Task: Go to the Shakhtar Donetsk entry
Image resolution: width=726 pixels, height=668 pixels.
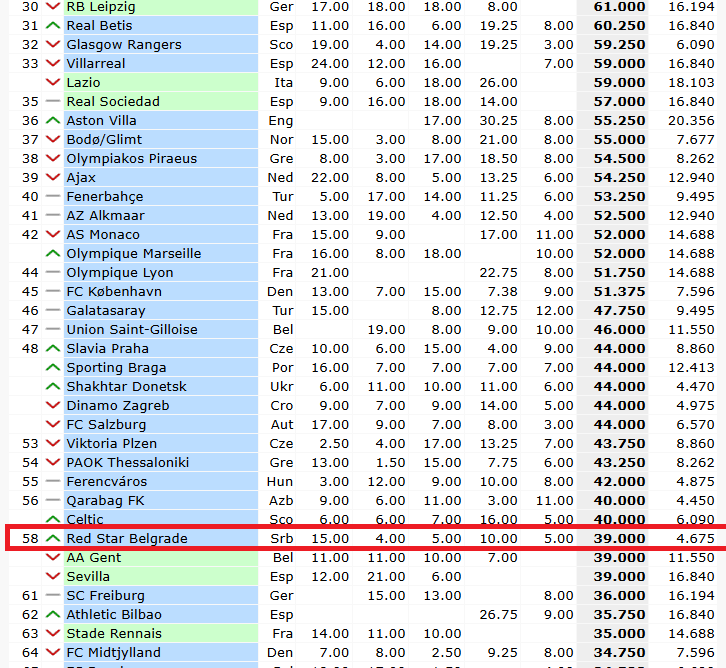Action: tap(126, 387)
